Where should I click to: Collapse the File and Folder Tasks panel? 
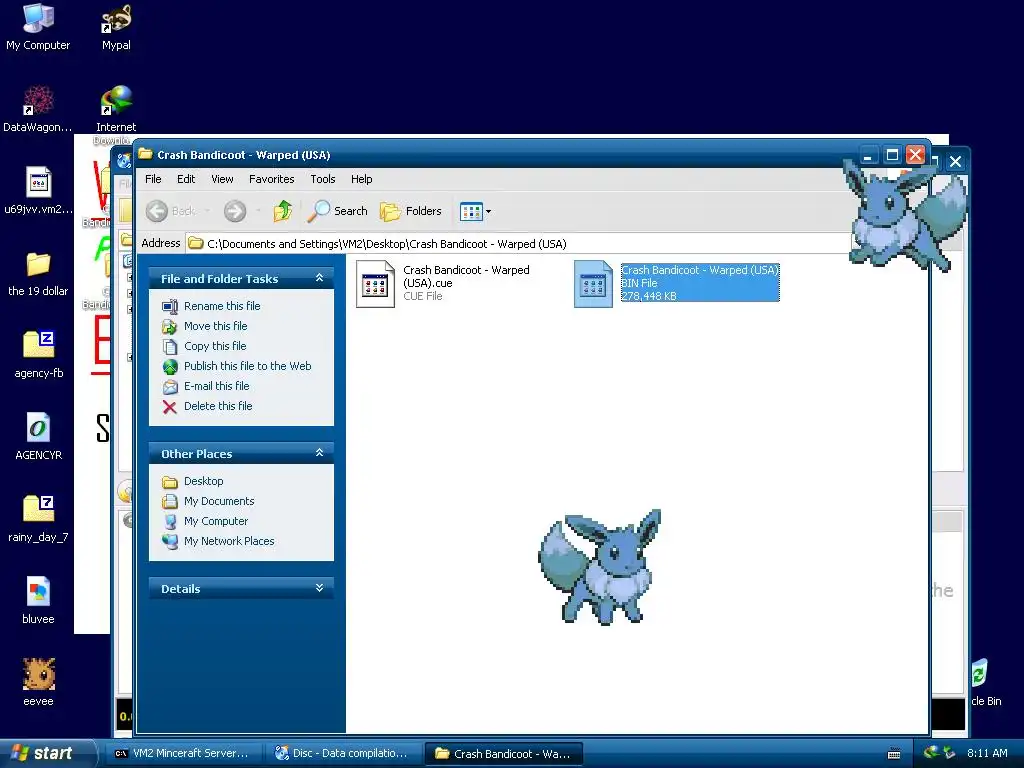tap(319, 278)
